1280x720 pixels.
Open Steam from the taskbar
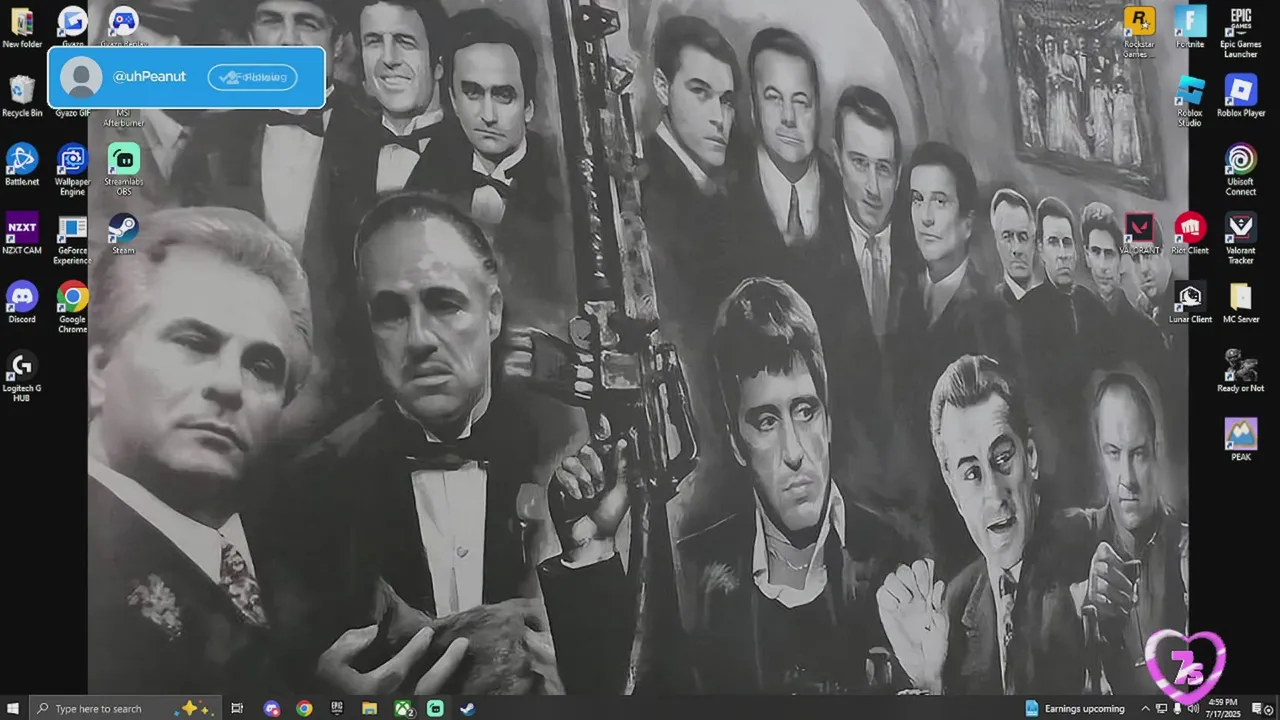467,708
